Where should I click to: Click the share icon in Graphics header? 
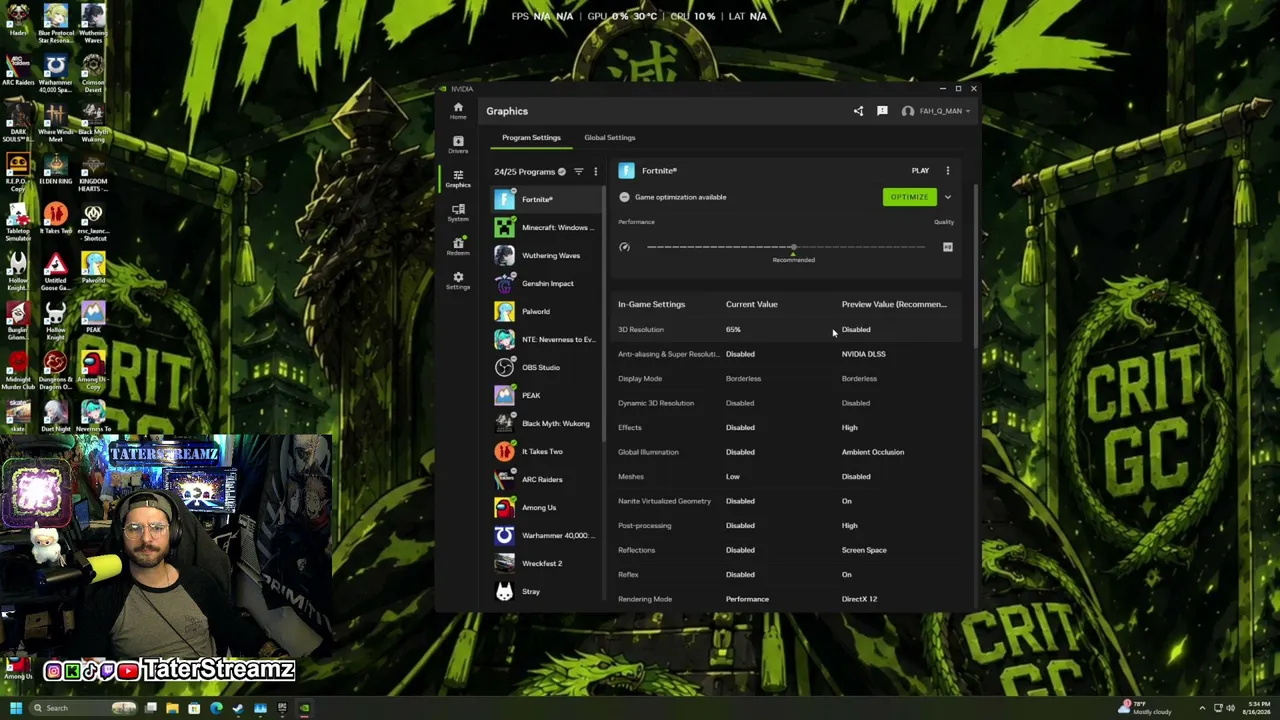click(858, 111)
